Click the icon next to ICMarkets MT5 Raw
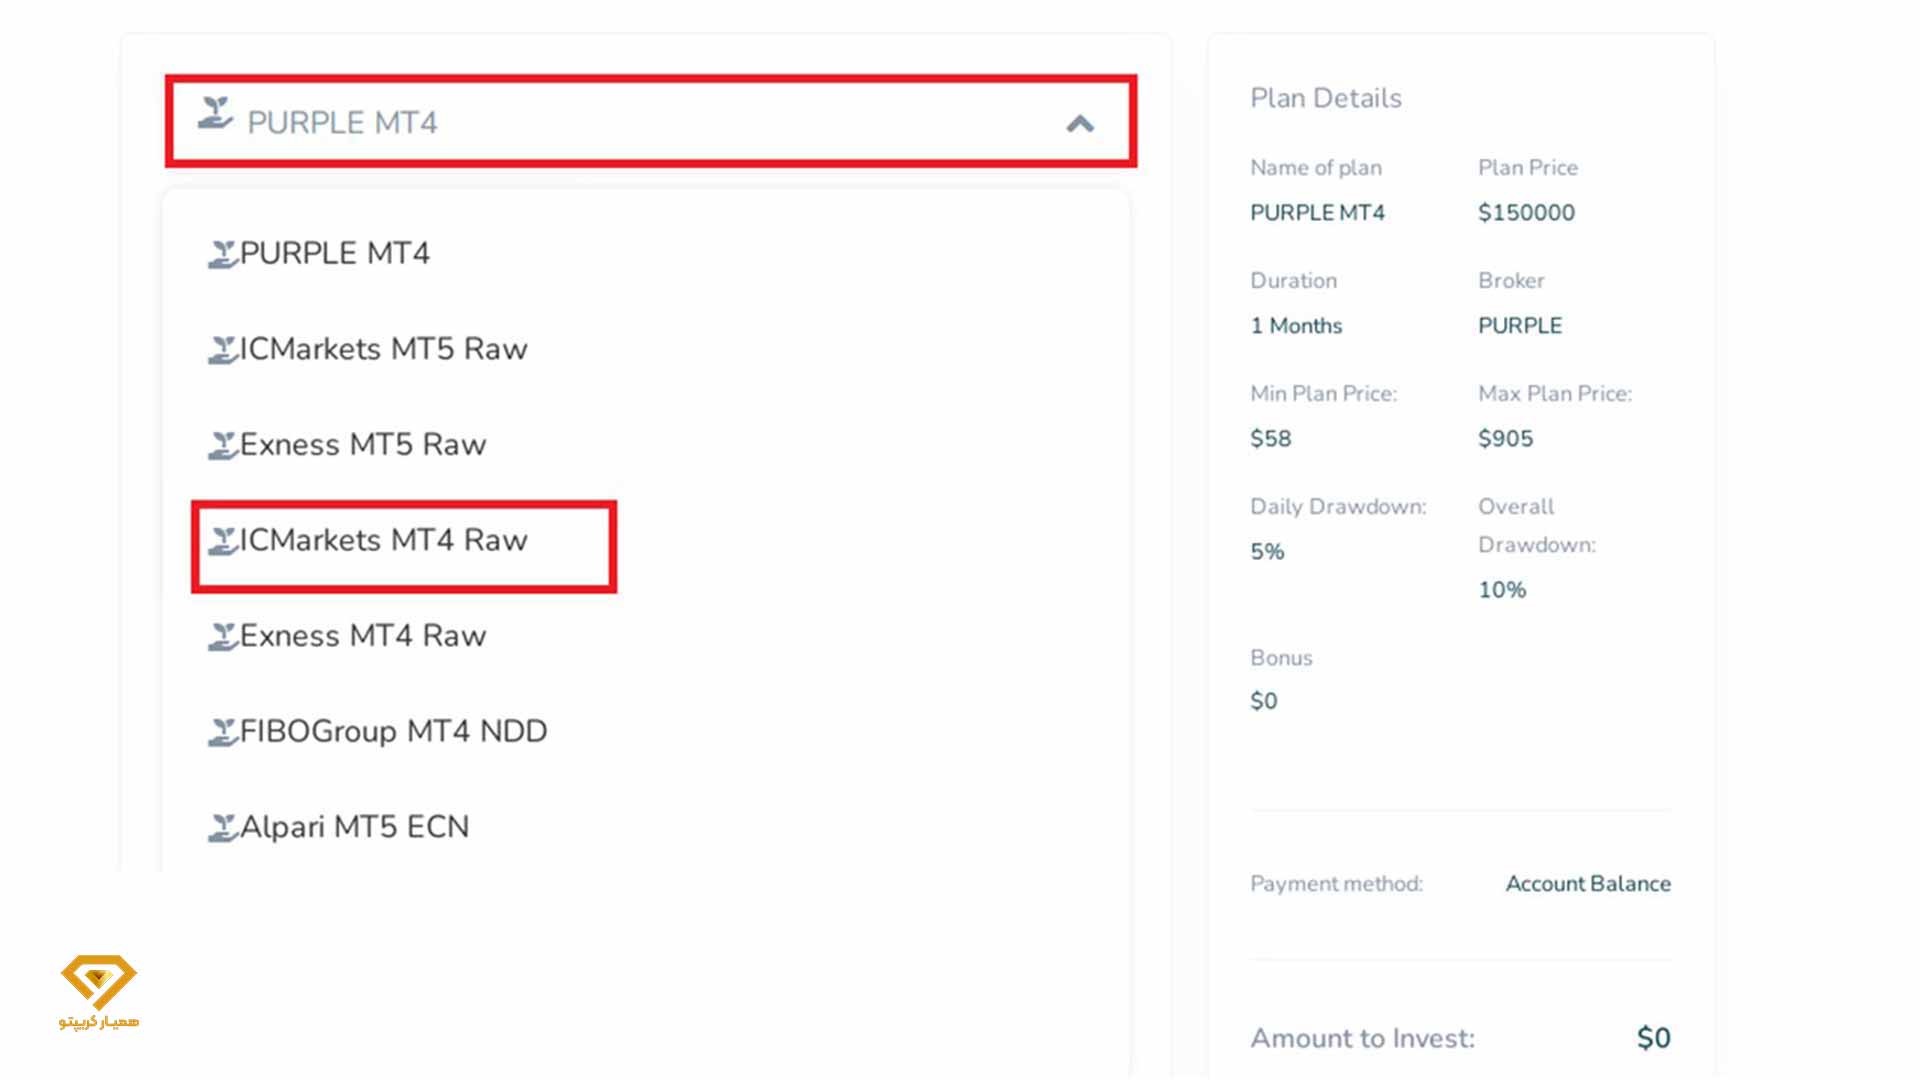The width and height of the screenshot is (1920, 1080). coord(222,350)
